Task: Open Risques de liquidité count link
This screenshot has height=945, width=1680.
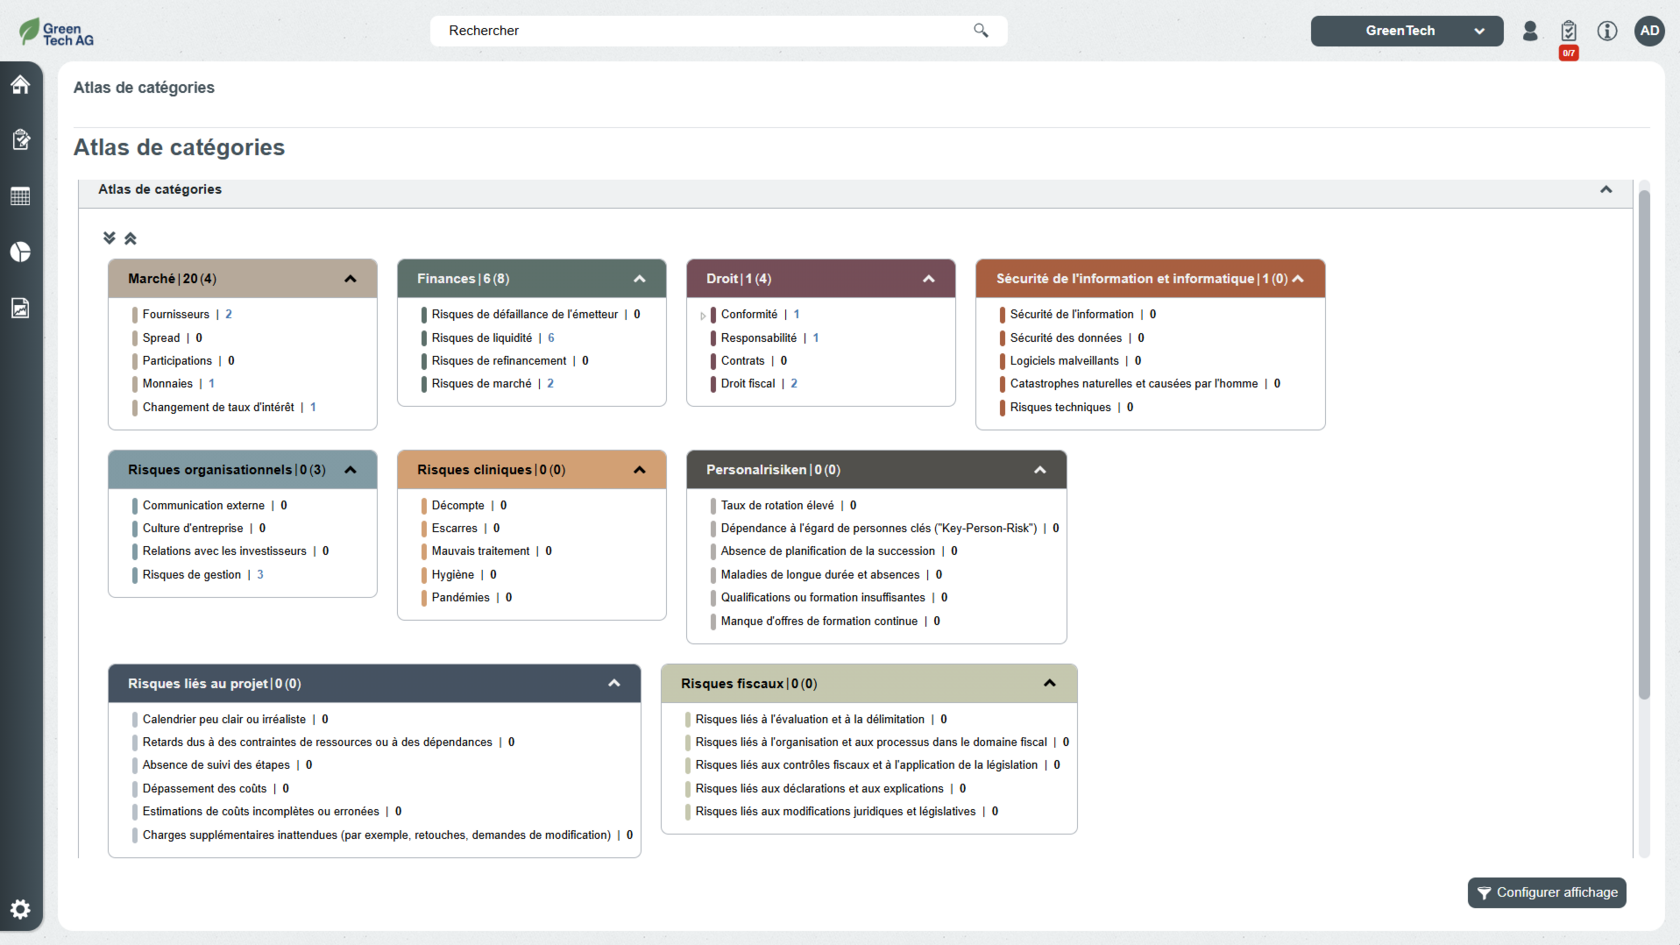Action: (x=551, y=338)
